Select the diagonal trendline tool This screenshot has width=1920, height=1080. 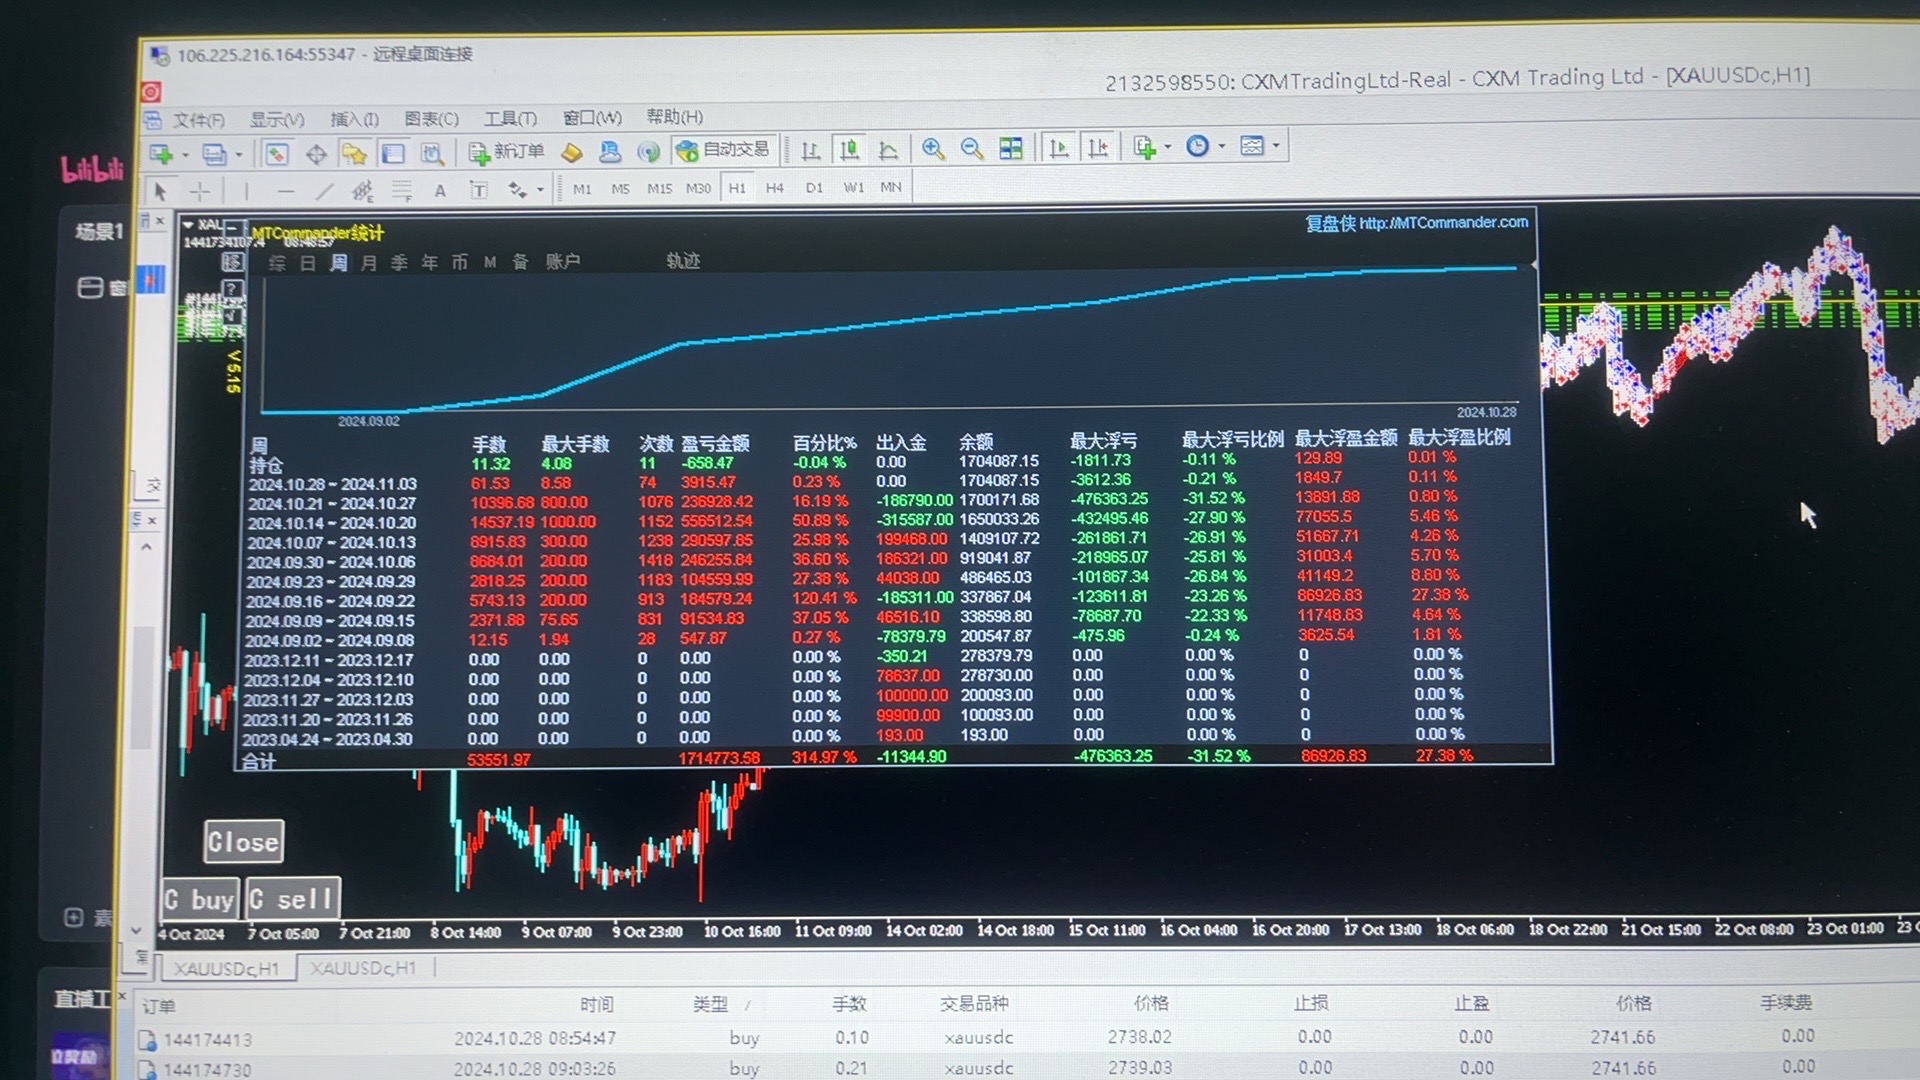click(x=324, y=190)
